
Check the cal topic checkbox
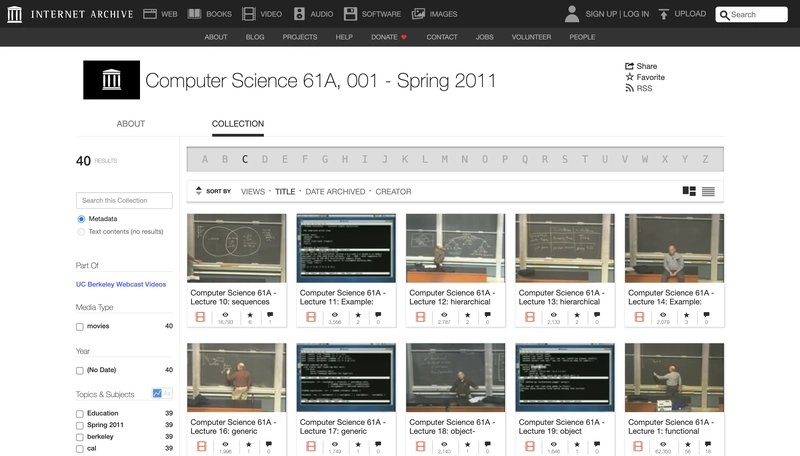(x=80, y=449)
